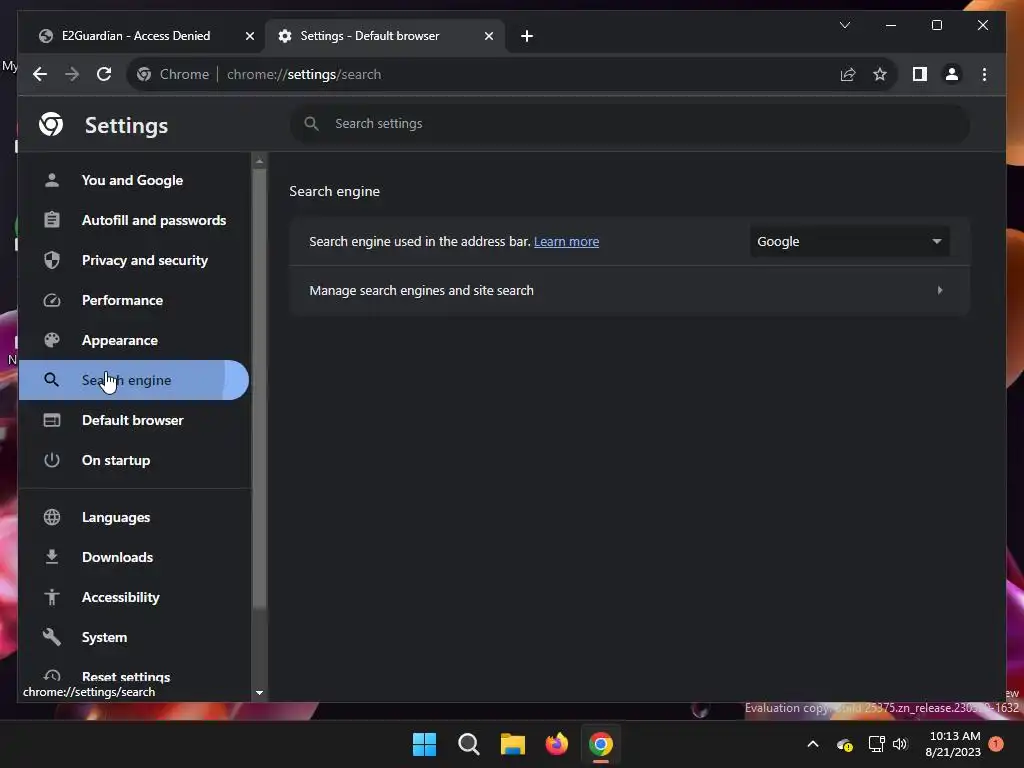
Task: Click the sidebar scroll down arrow
Action: click(x=259, y=693)
